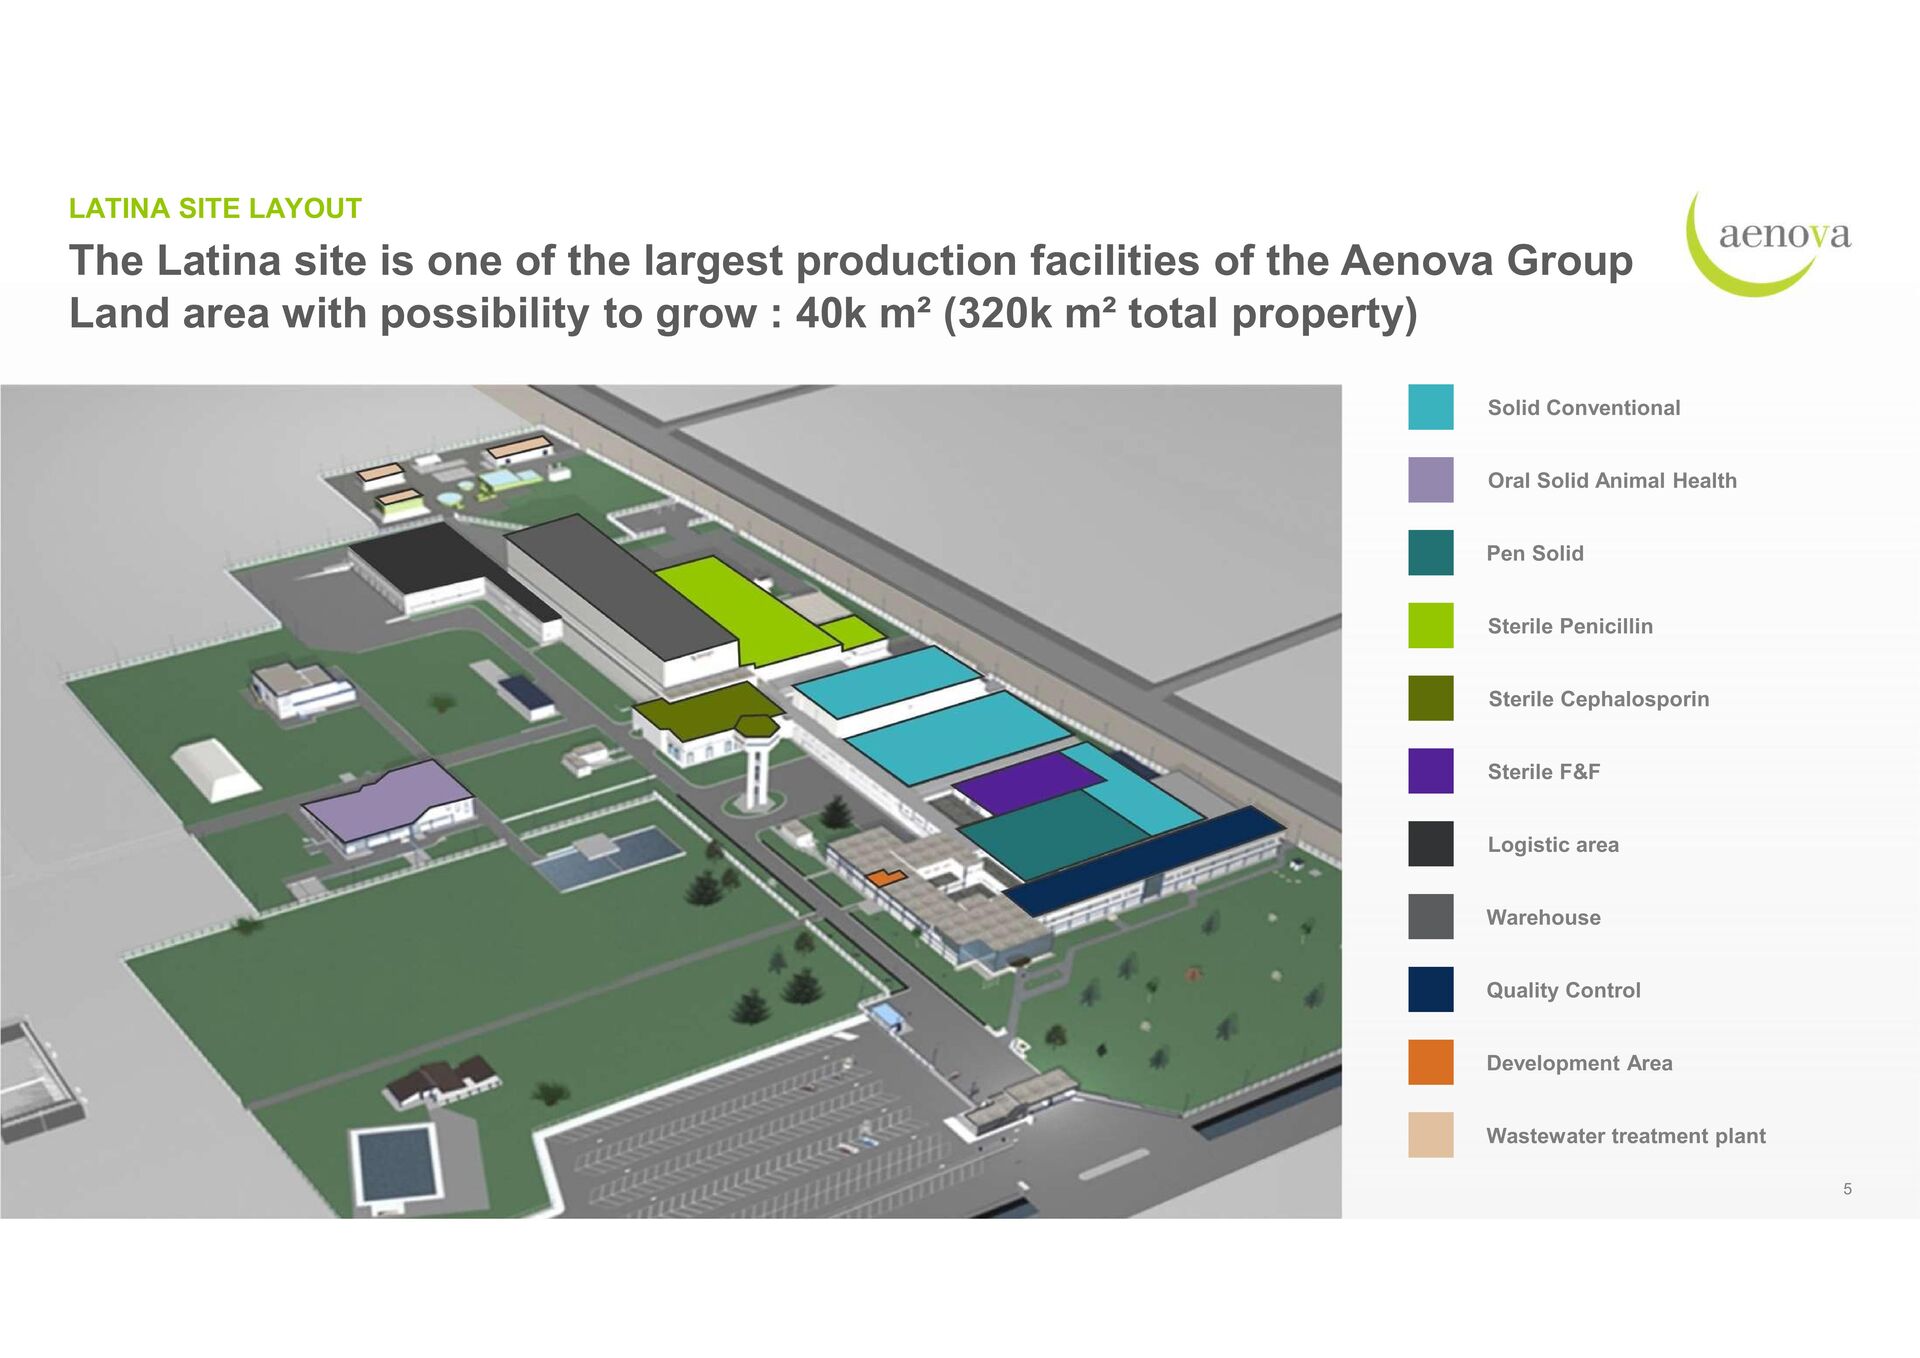The image size is (1920, 1358).
Task: Click the 'Warehouse' legend text
Action: [x=1543, y=918]
